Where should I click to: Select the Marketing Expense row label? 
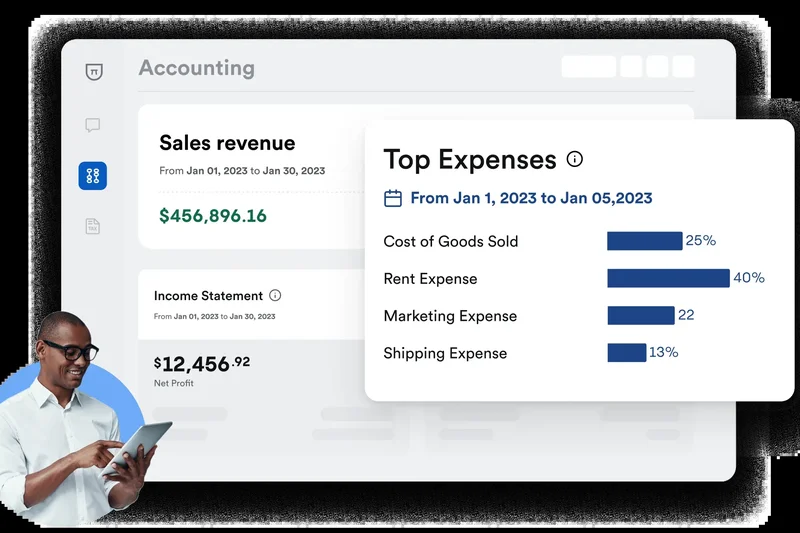[x=450, y=316]
